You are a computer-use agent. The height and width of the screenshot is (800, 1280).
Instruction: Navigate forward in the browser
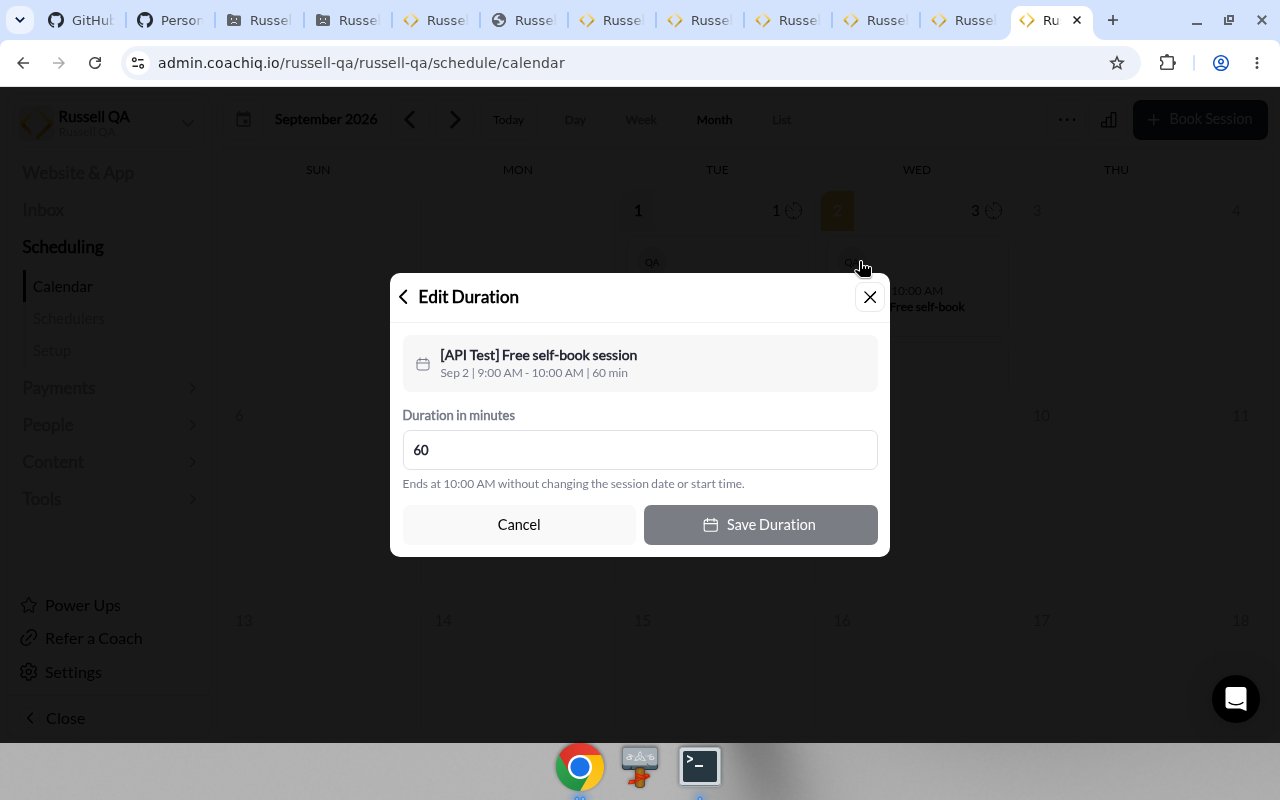point(59,63)
